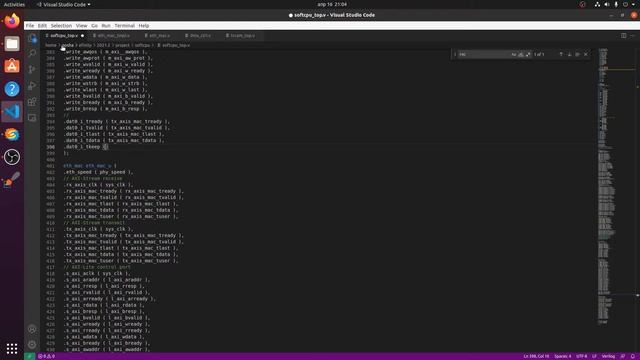Screen dimensions: 640x360
Task: Click code line '.eth_speed ( phy_speed )'
Action: coord(98,172)
